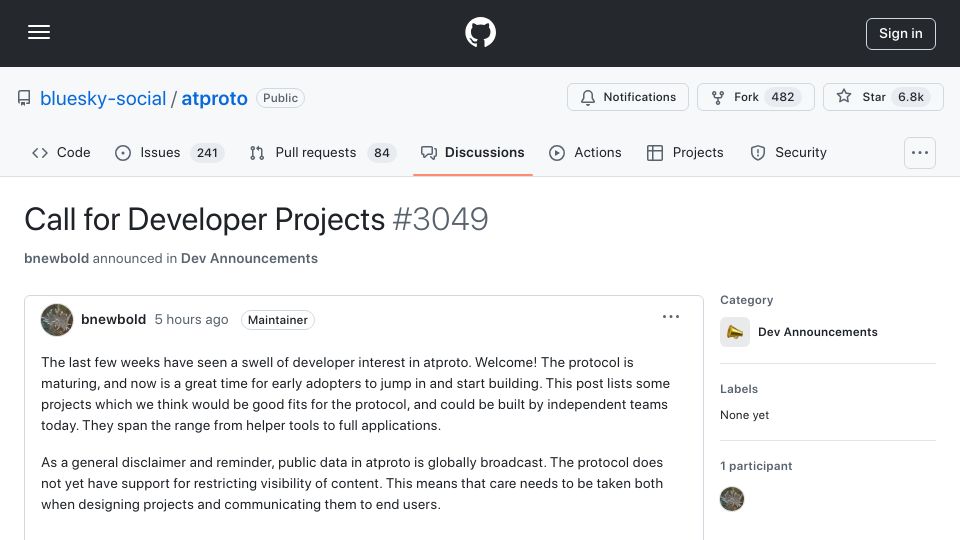Click the fork icon on Fork button
The width and height of the screenshot is (960, 540).
click(x=718, y=97)
